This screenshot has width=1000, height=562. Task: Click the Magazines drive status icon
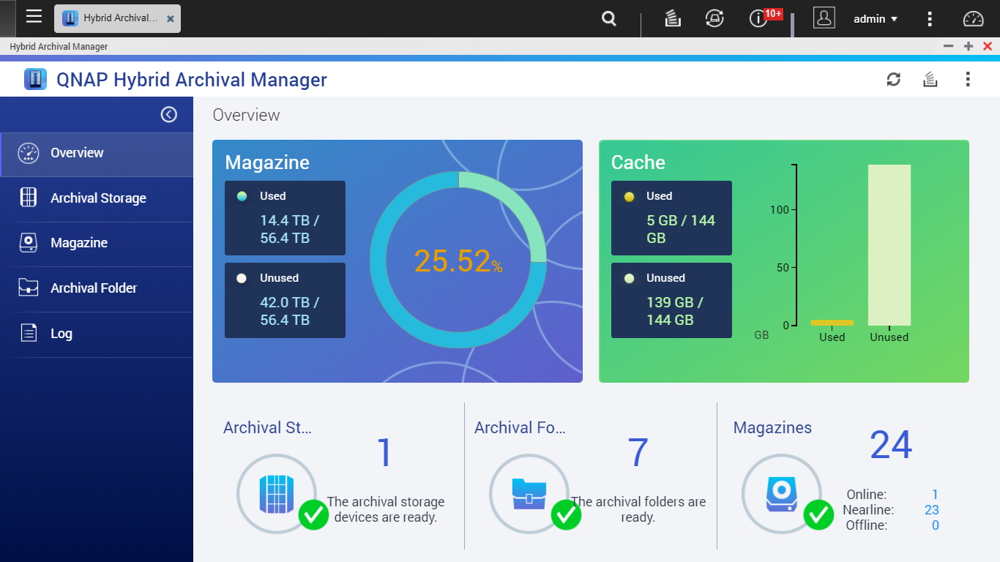(x=782, y=494)
